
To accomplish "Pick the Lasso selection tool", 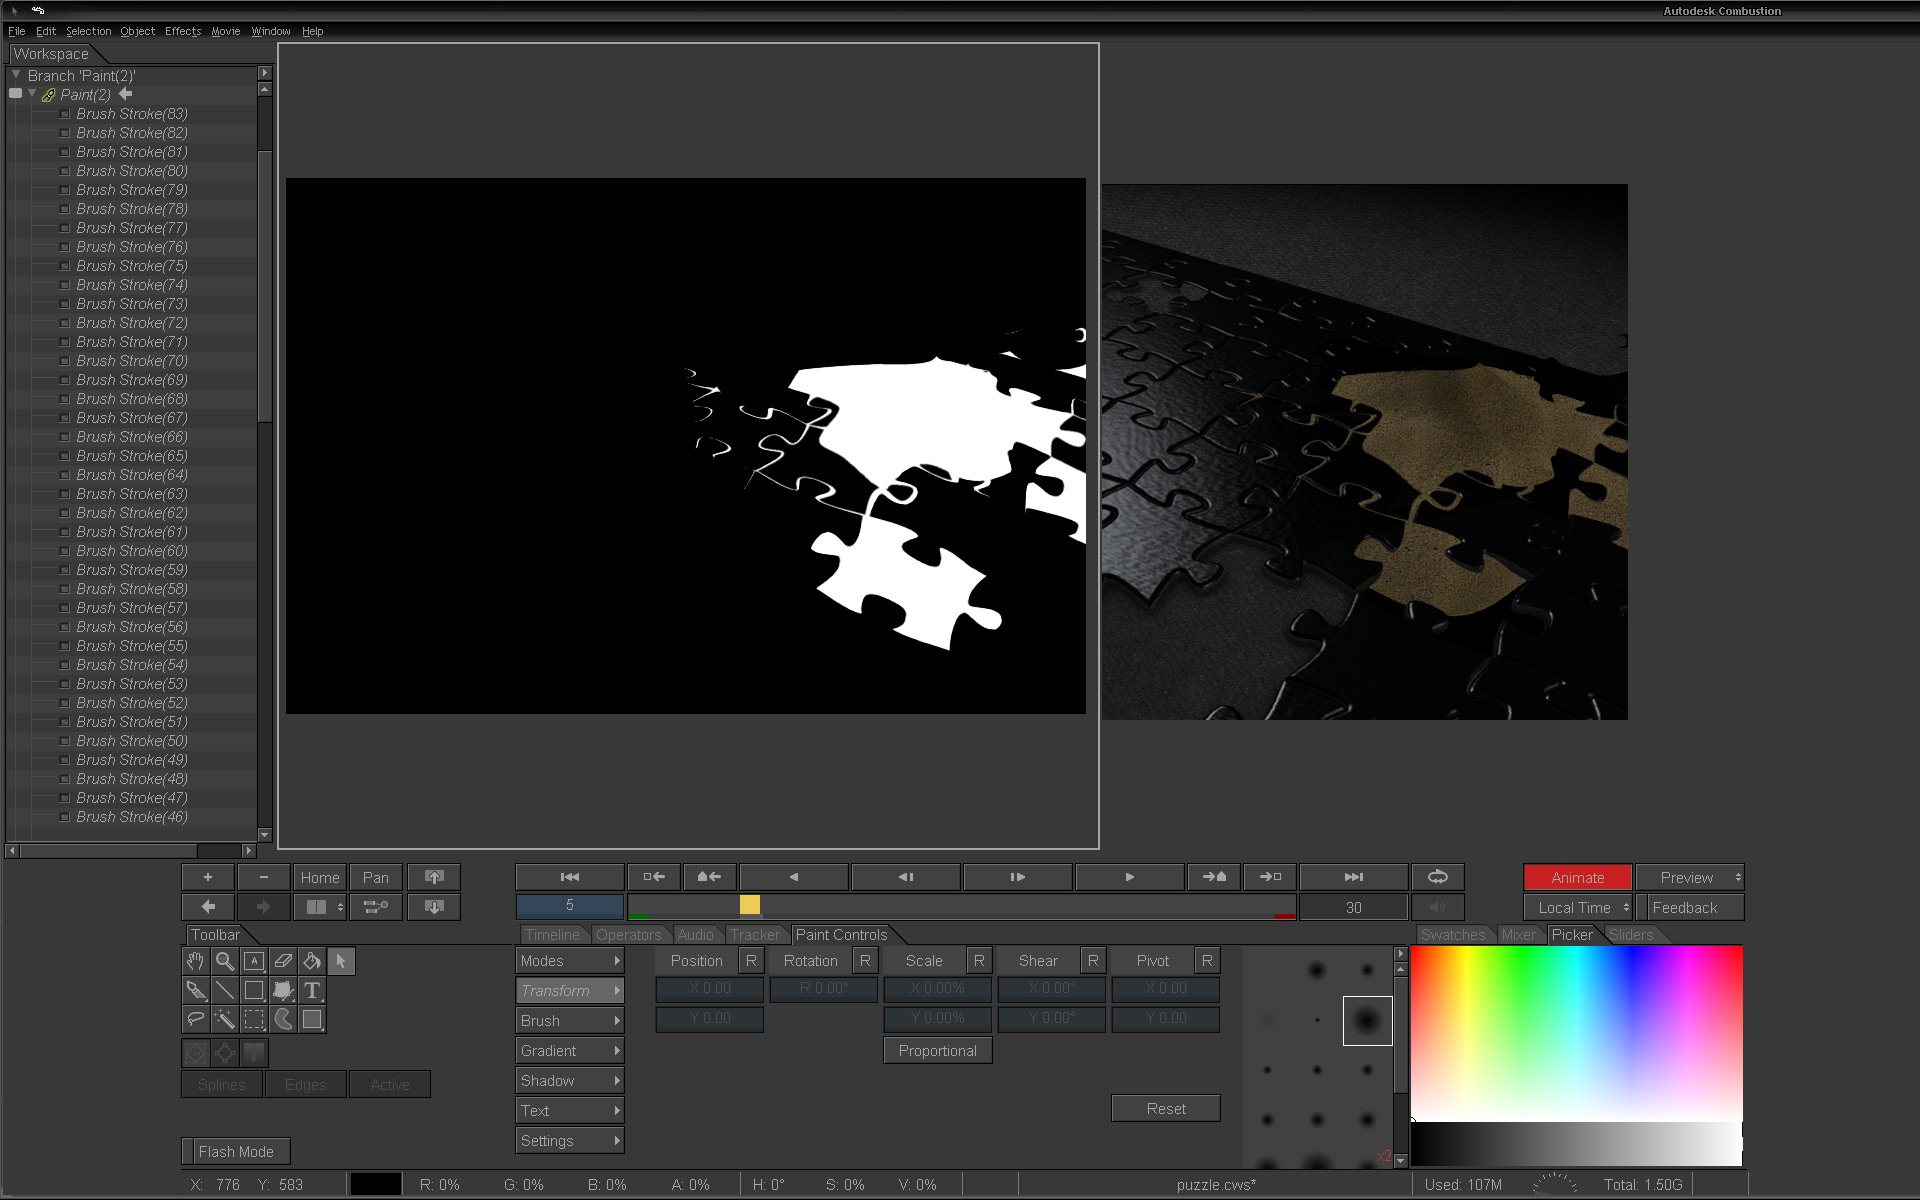I will coord(196,1019).
